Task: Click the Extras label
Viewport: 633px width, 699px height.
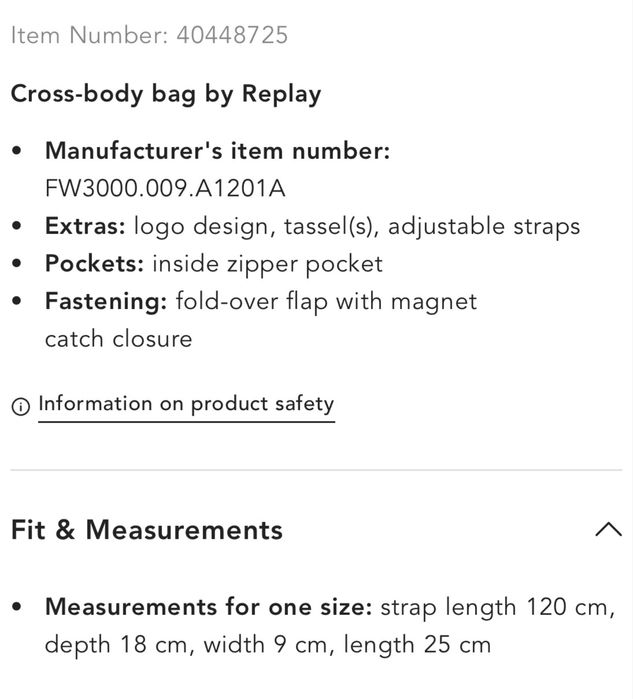Action: click(85, 226)
